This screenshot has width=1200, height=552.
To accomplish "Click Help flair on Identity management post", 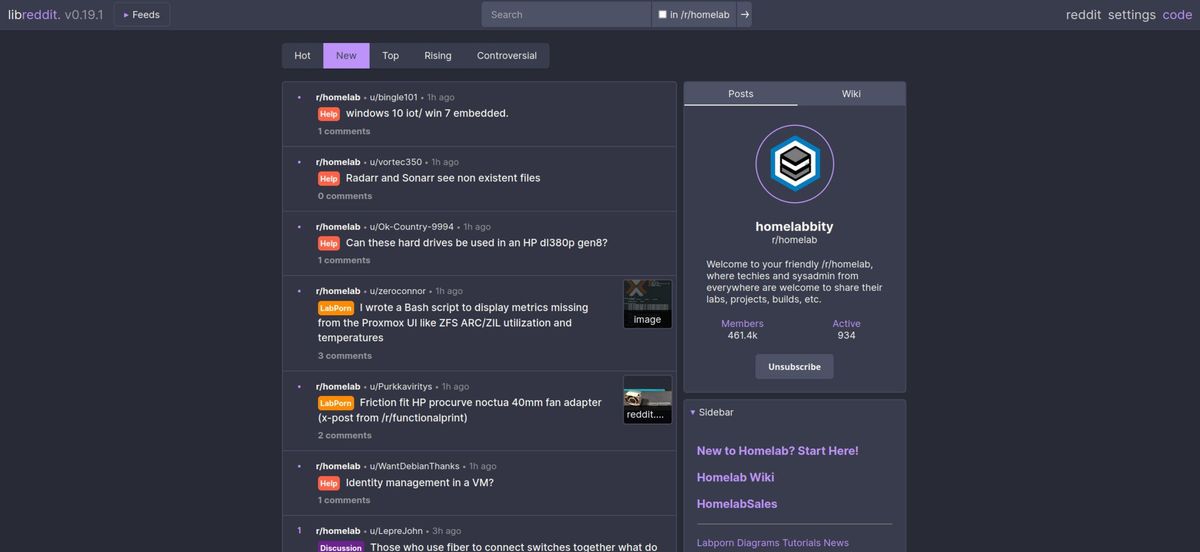I will [329, 483].
